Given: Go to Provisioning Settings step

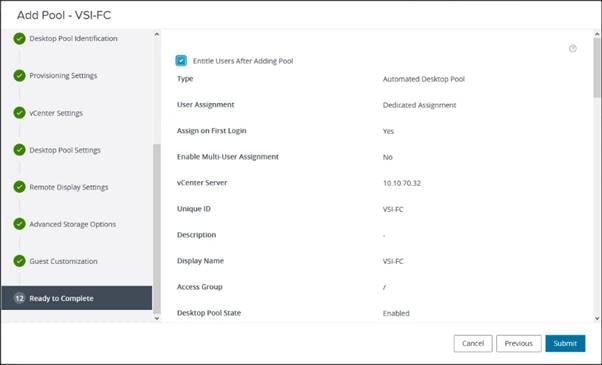Looking at the screenshot, I should coord(63,76).
